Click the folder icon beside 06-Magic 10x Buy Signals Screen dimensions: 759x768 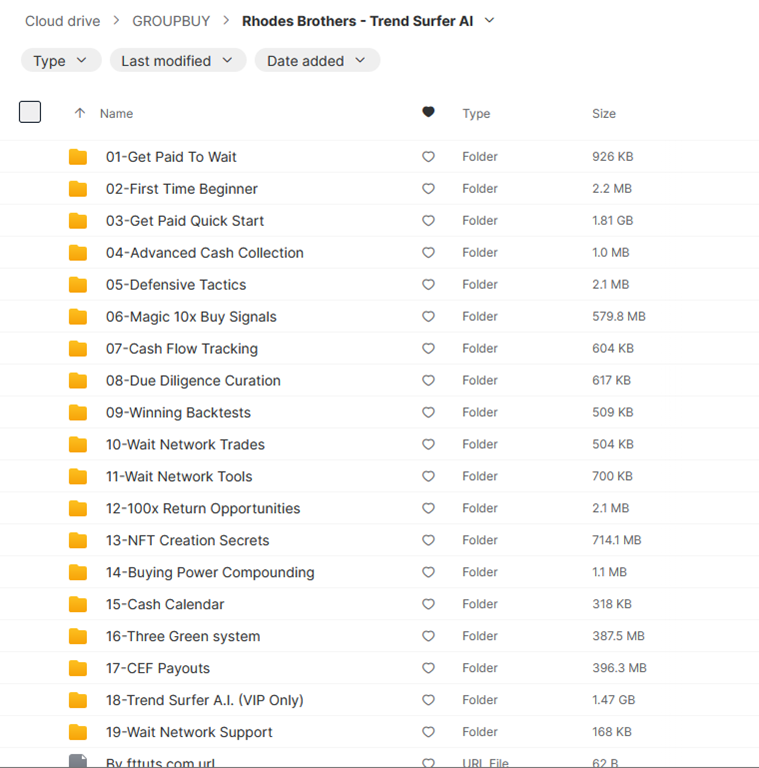point(78,317)
